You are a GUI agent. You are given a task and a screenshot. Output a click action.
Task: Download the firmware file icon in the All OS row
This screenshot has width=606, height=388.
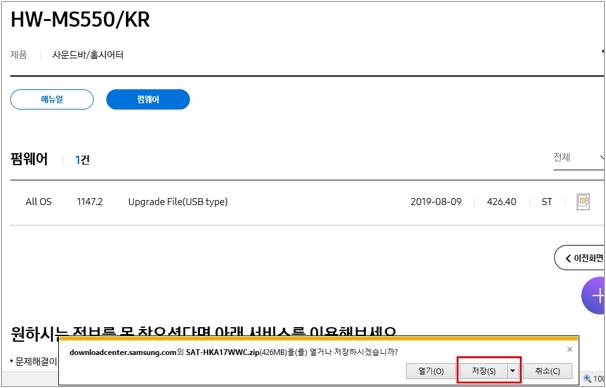[583, 201]
